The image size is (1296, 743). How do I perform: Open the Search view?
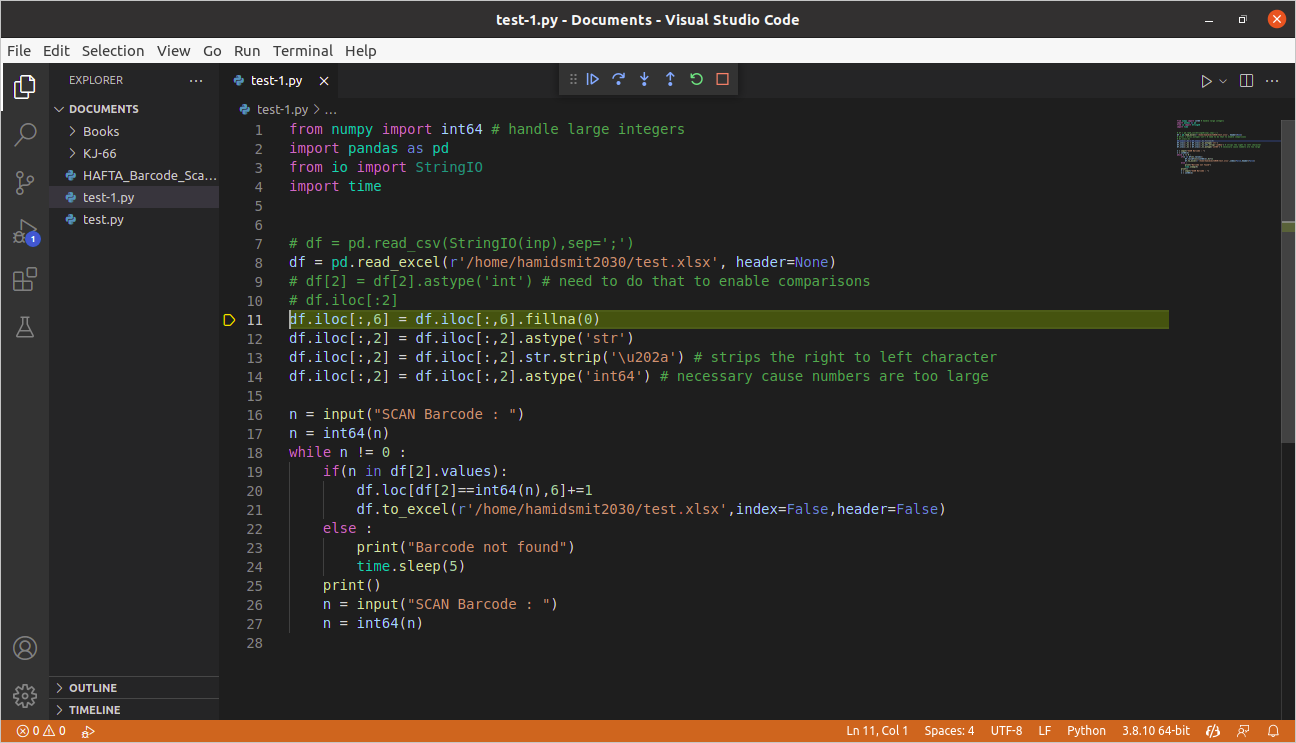[25, 135]
